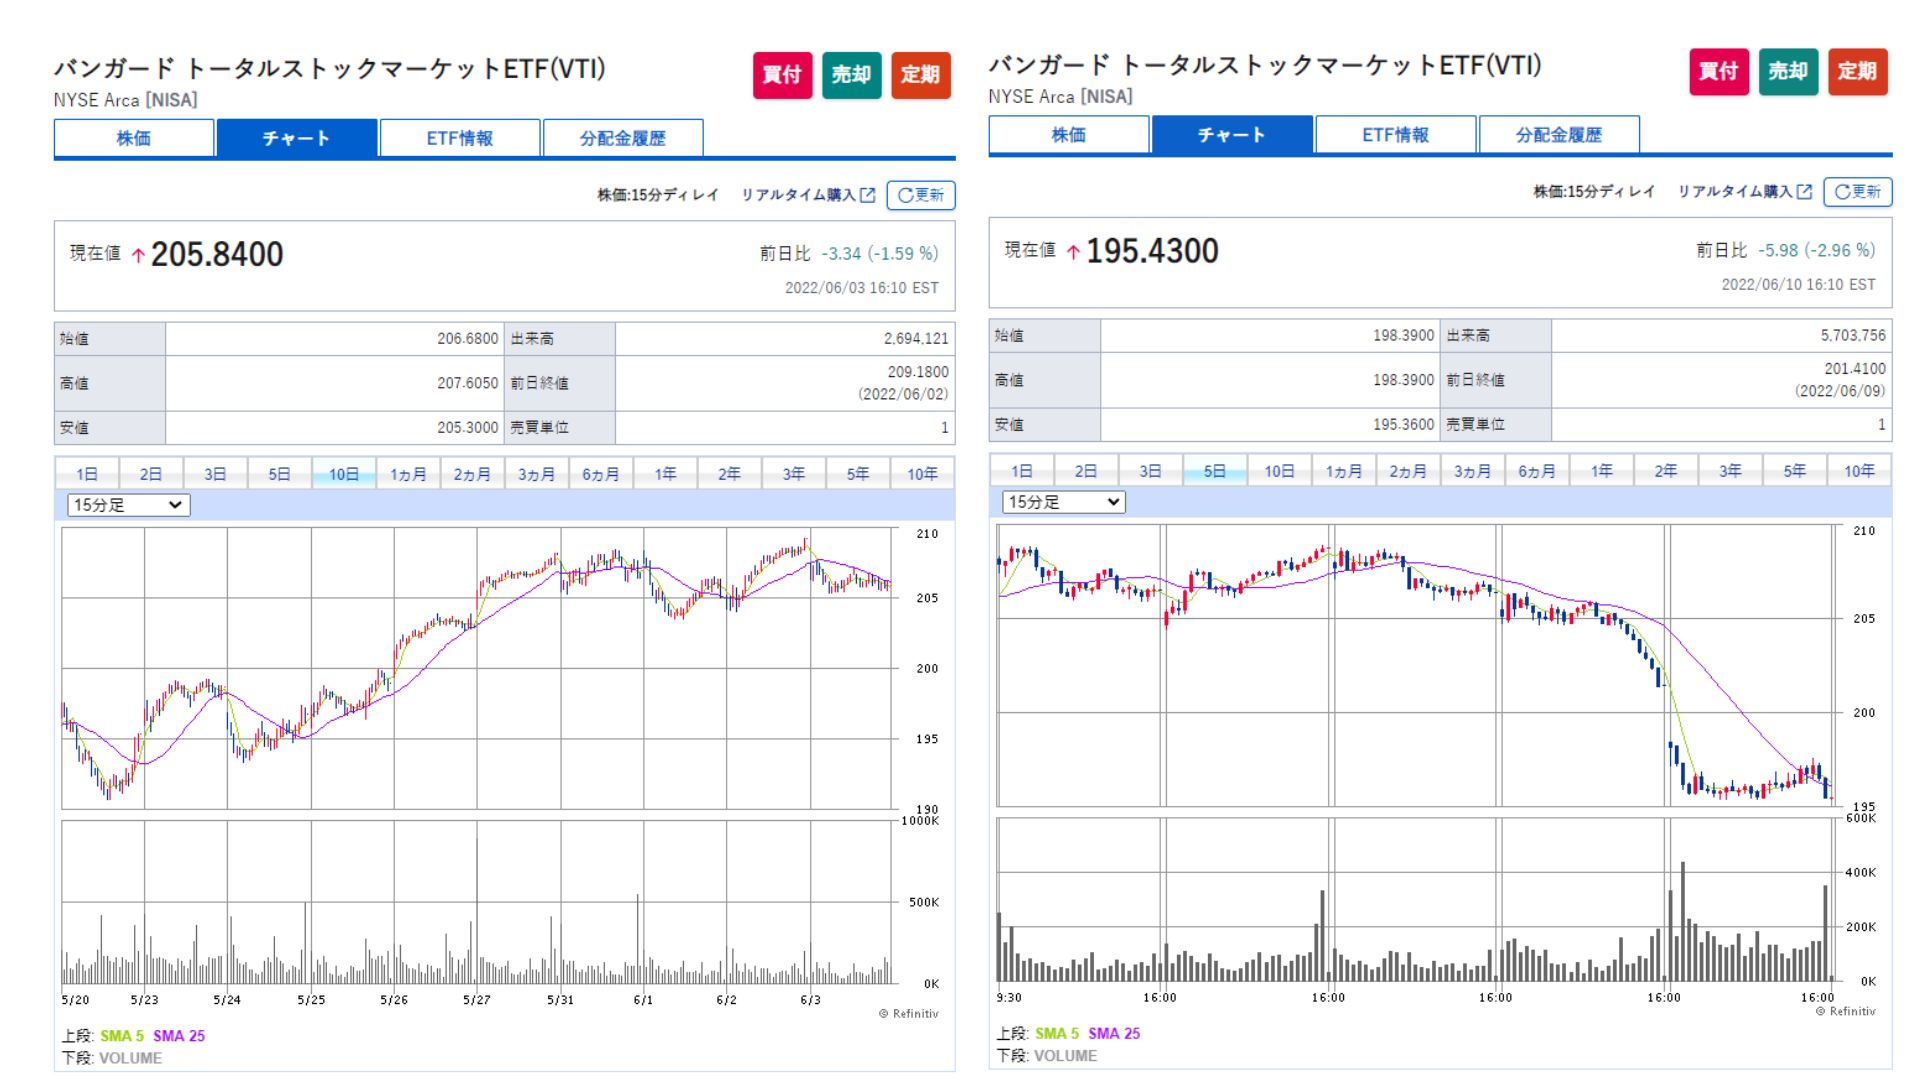
Task: Open the 株価 tab in right panel
Action: (1069, 134)
